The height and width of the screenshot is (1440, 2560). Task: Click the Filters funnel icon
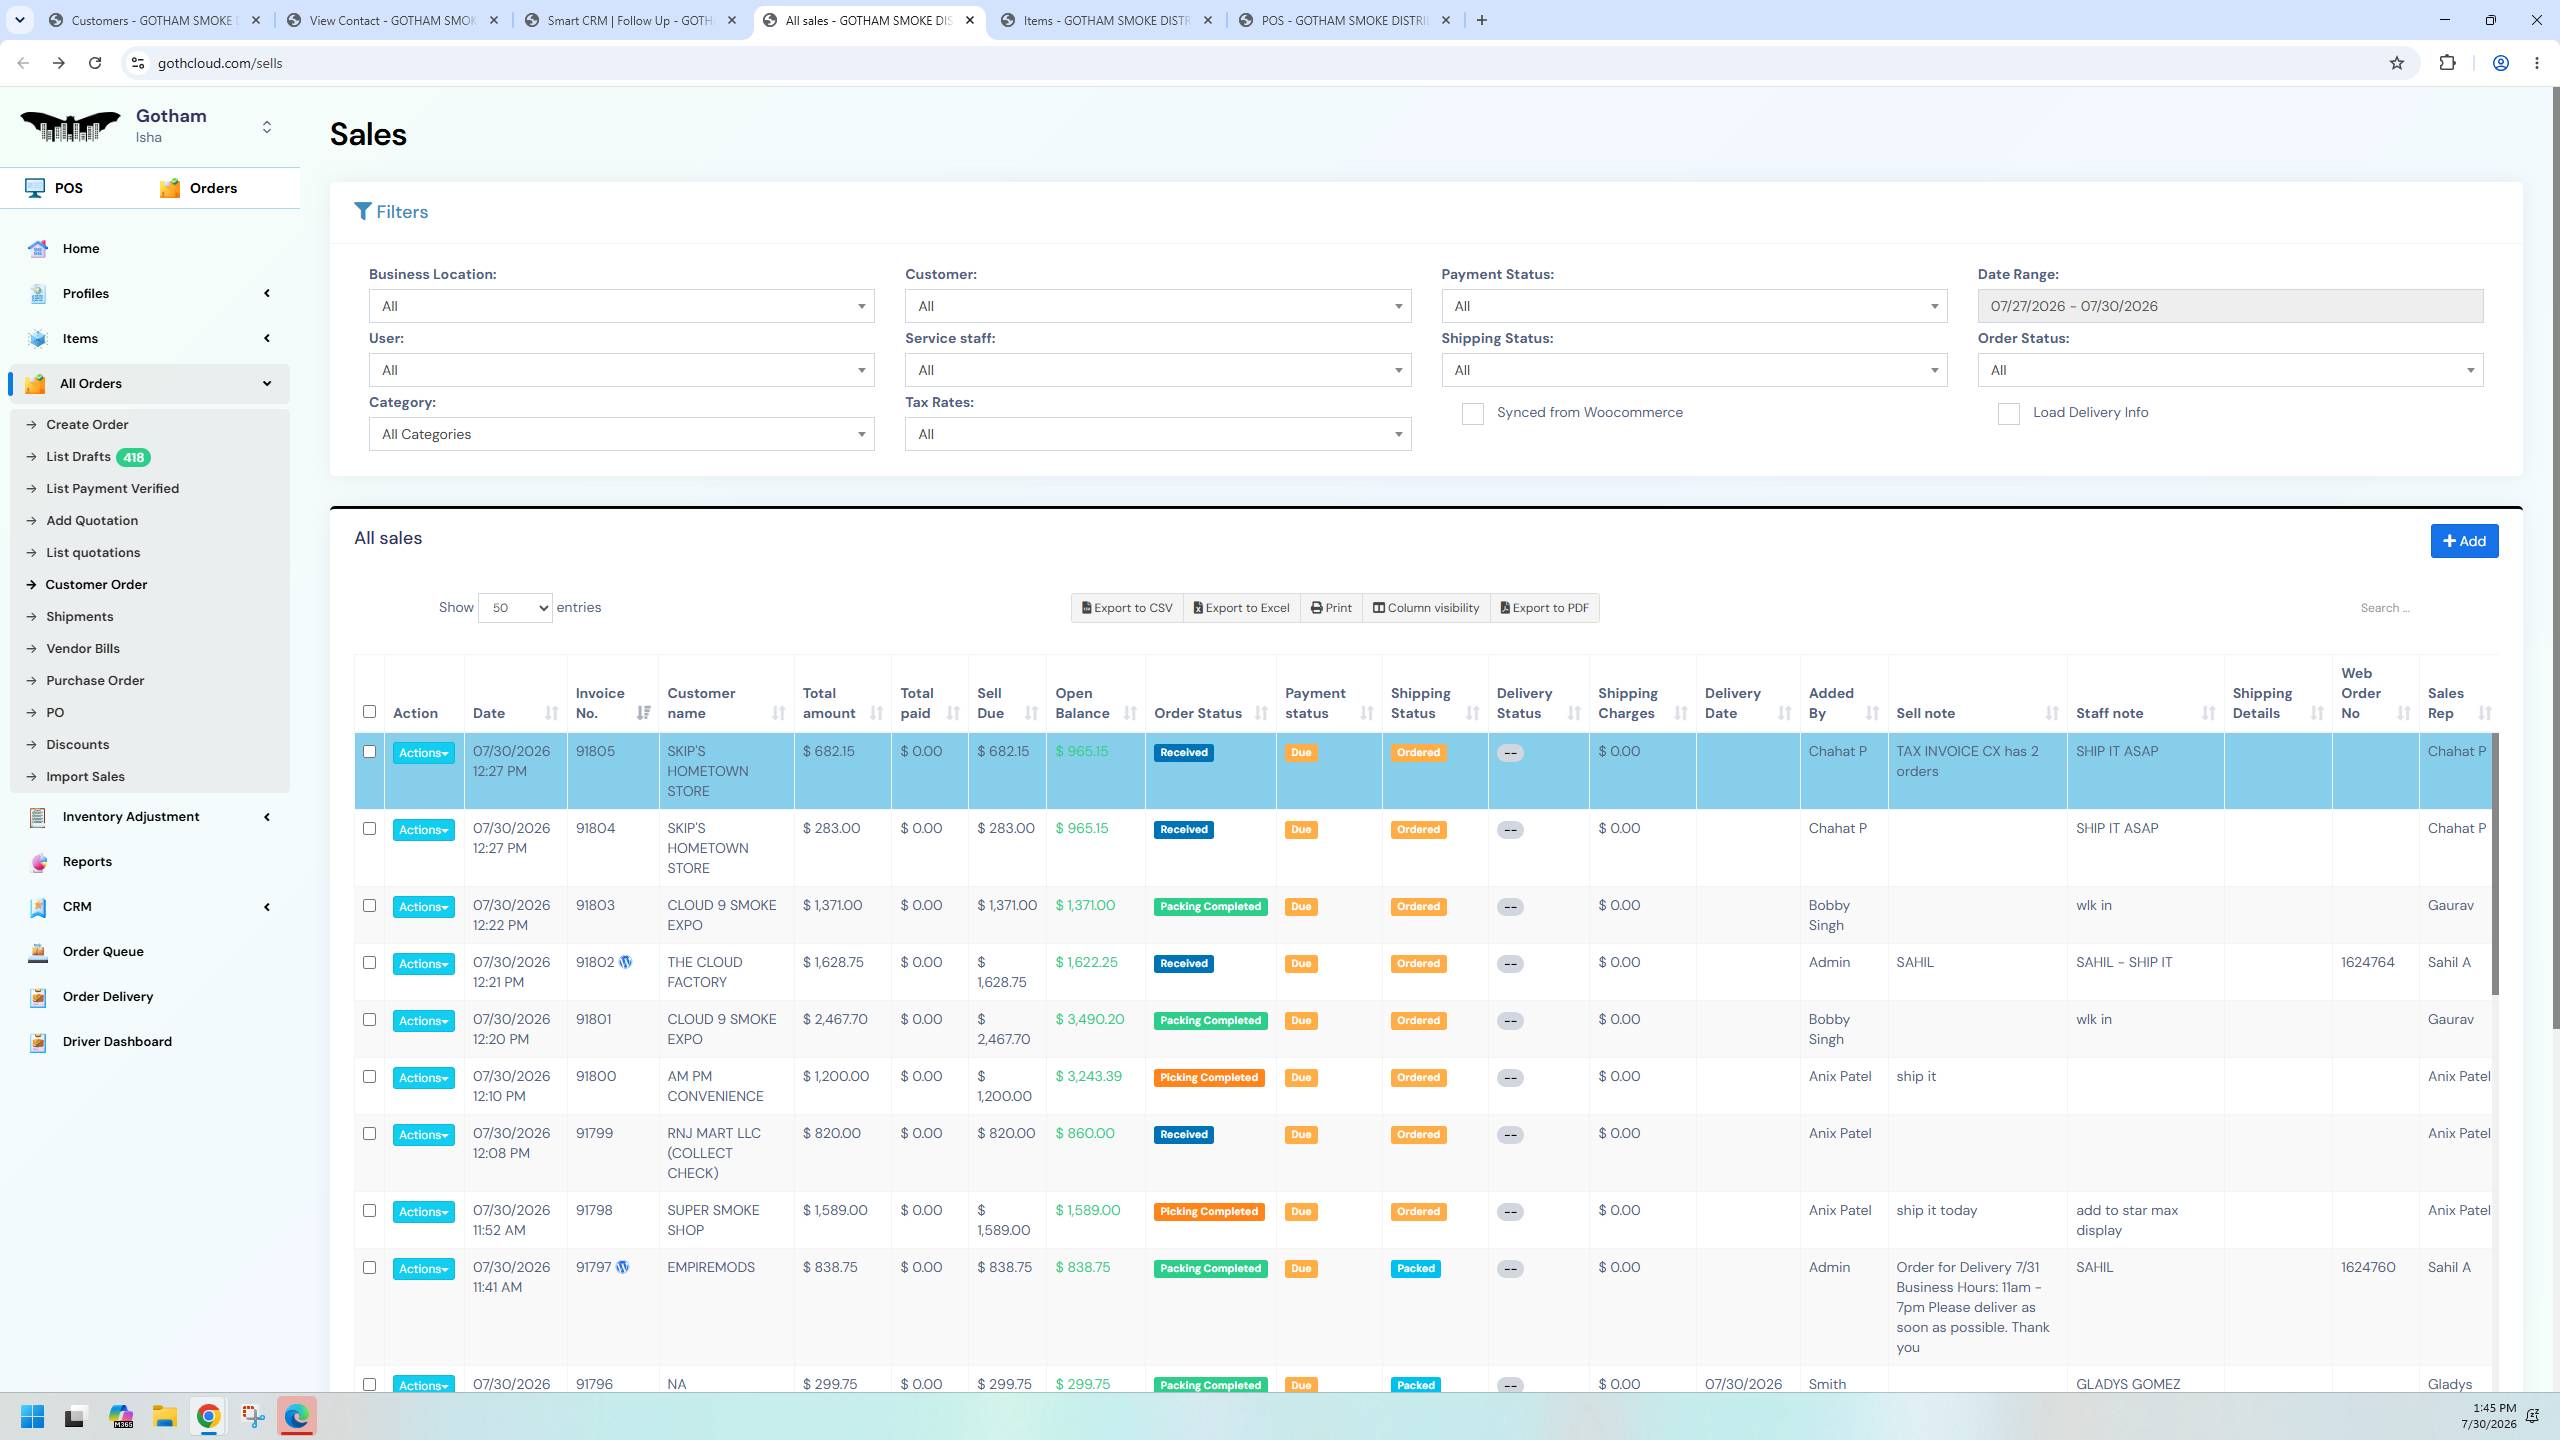363,212
